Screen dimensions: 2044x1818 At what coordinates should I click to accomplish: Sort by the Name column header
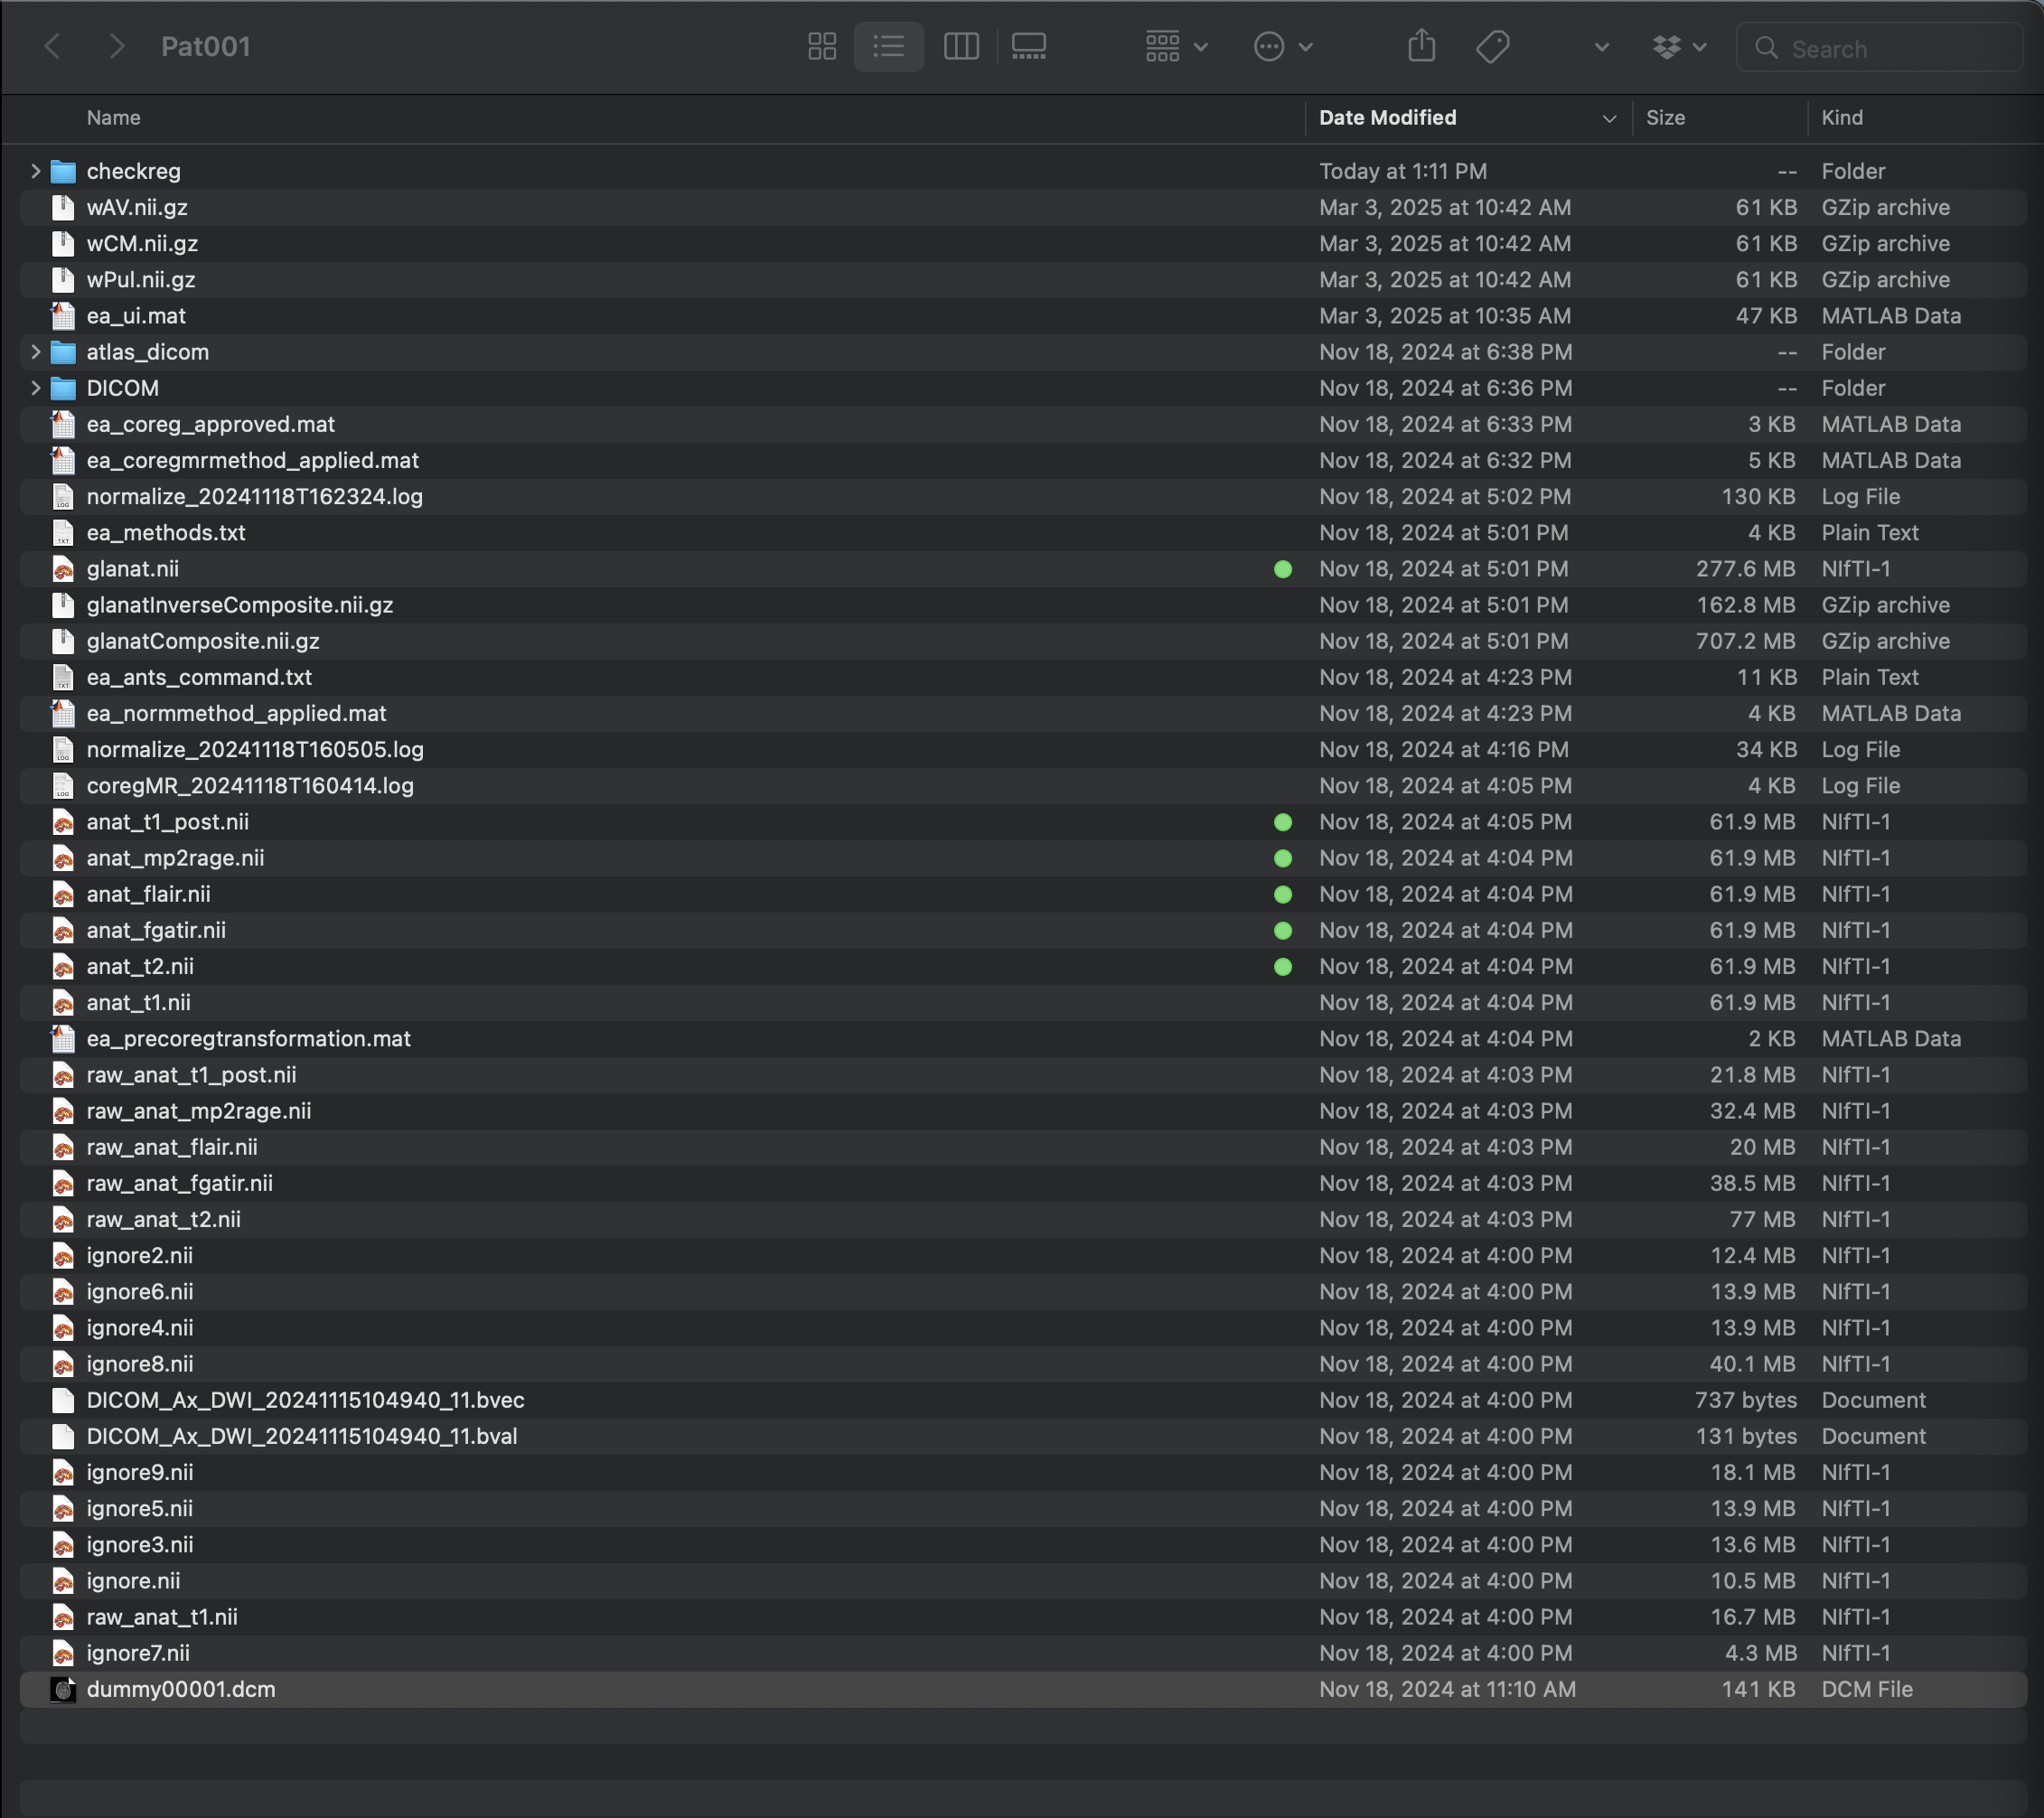114,118
